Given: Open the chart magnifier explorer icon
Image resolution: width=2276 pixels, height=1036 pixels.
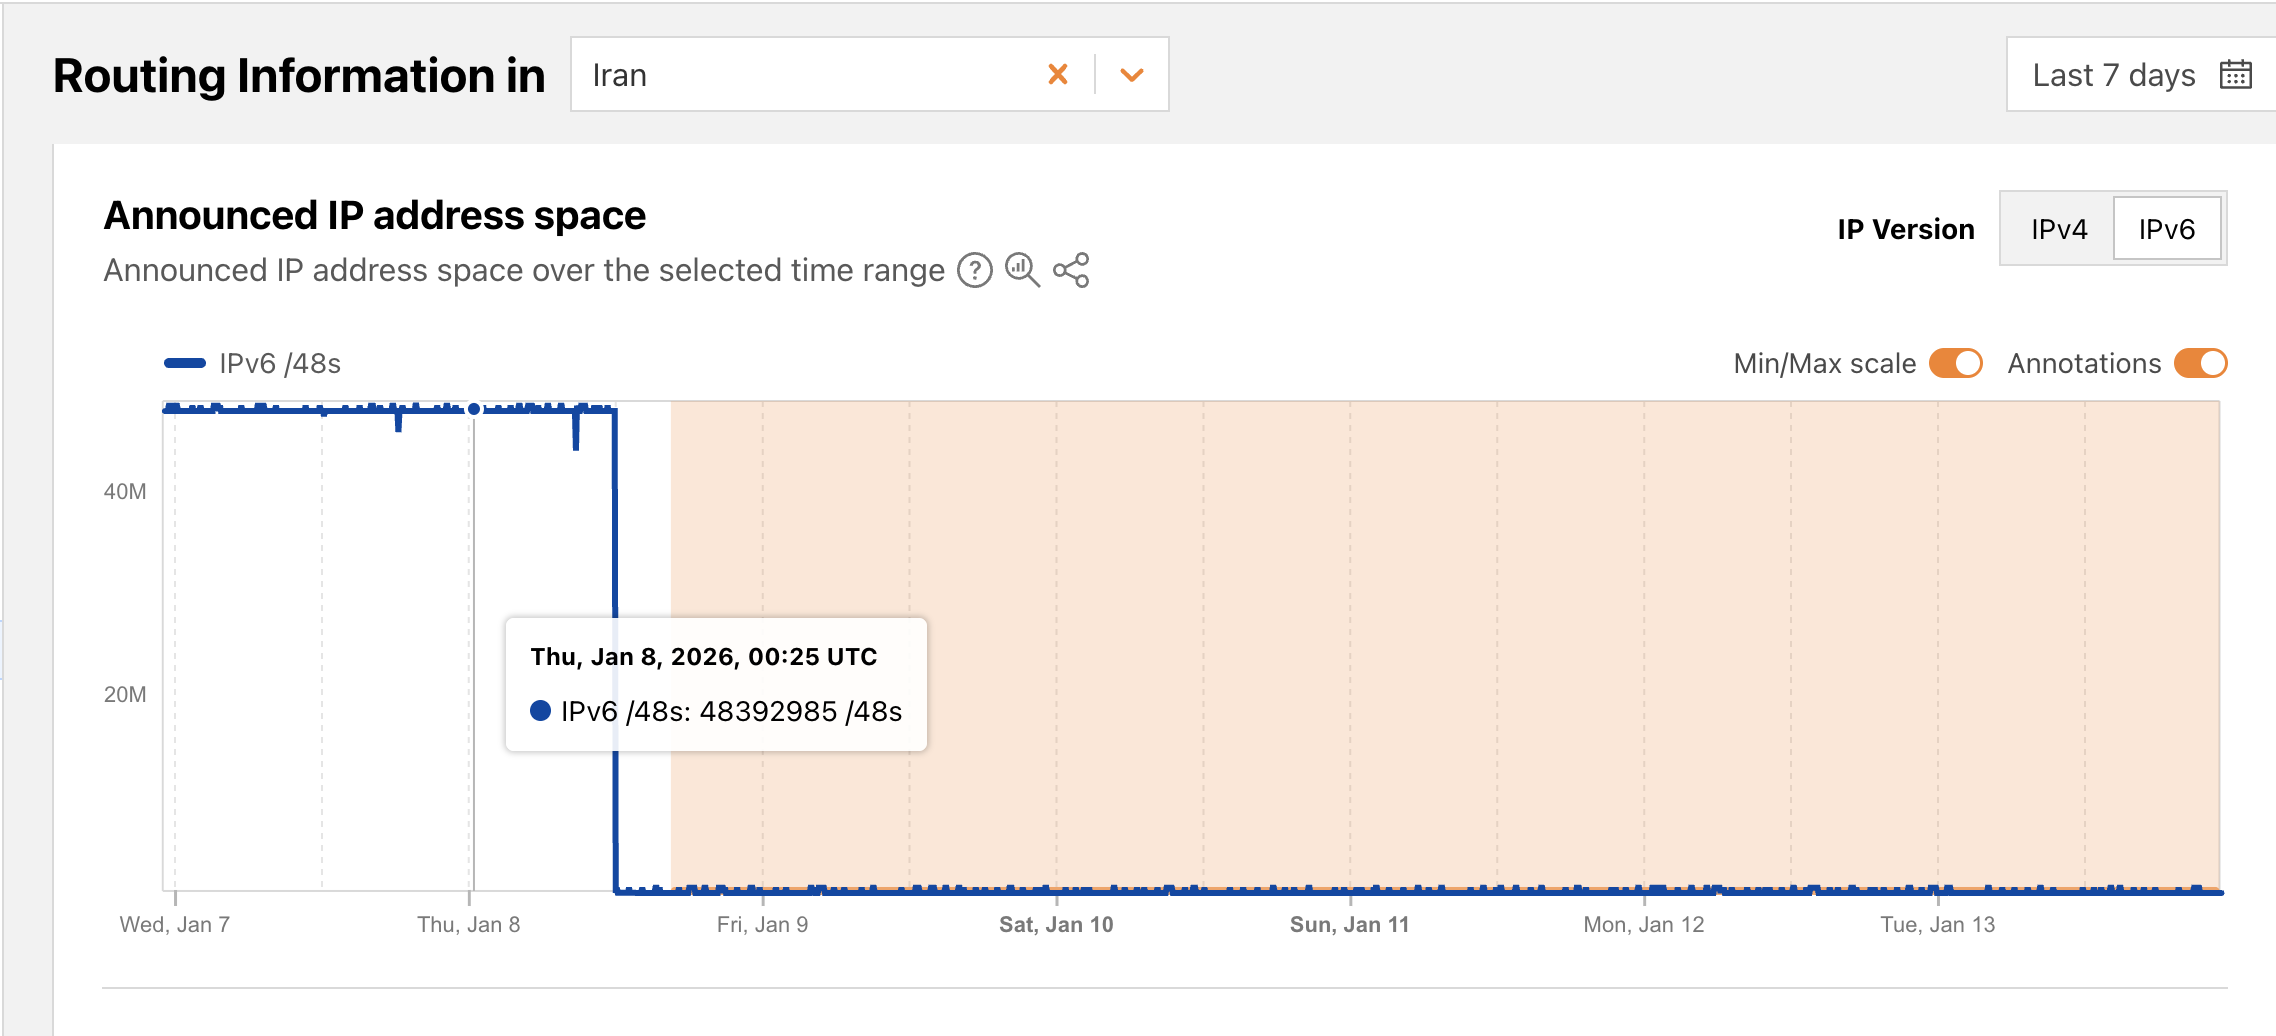Looking at the screenshot, I should [1022, 270].
